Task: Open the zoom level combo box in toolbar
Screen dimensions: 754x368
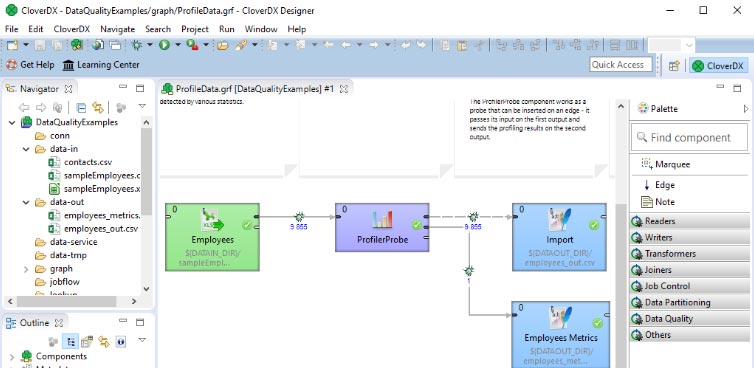Action: (671, 45)
